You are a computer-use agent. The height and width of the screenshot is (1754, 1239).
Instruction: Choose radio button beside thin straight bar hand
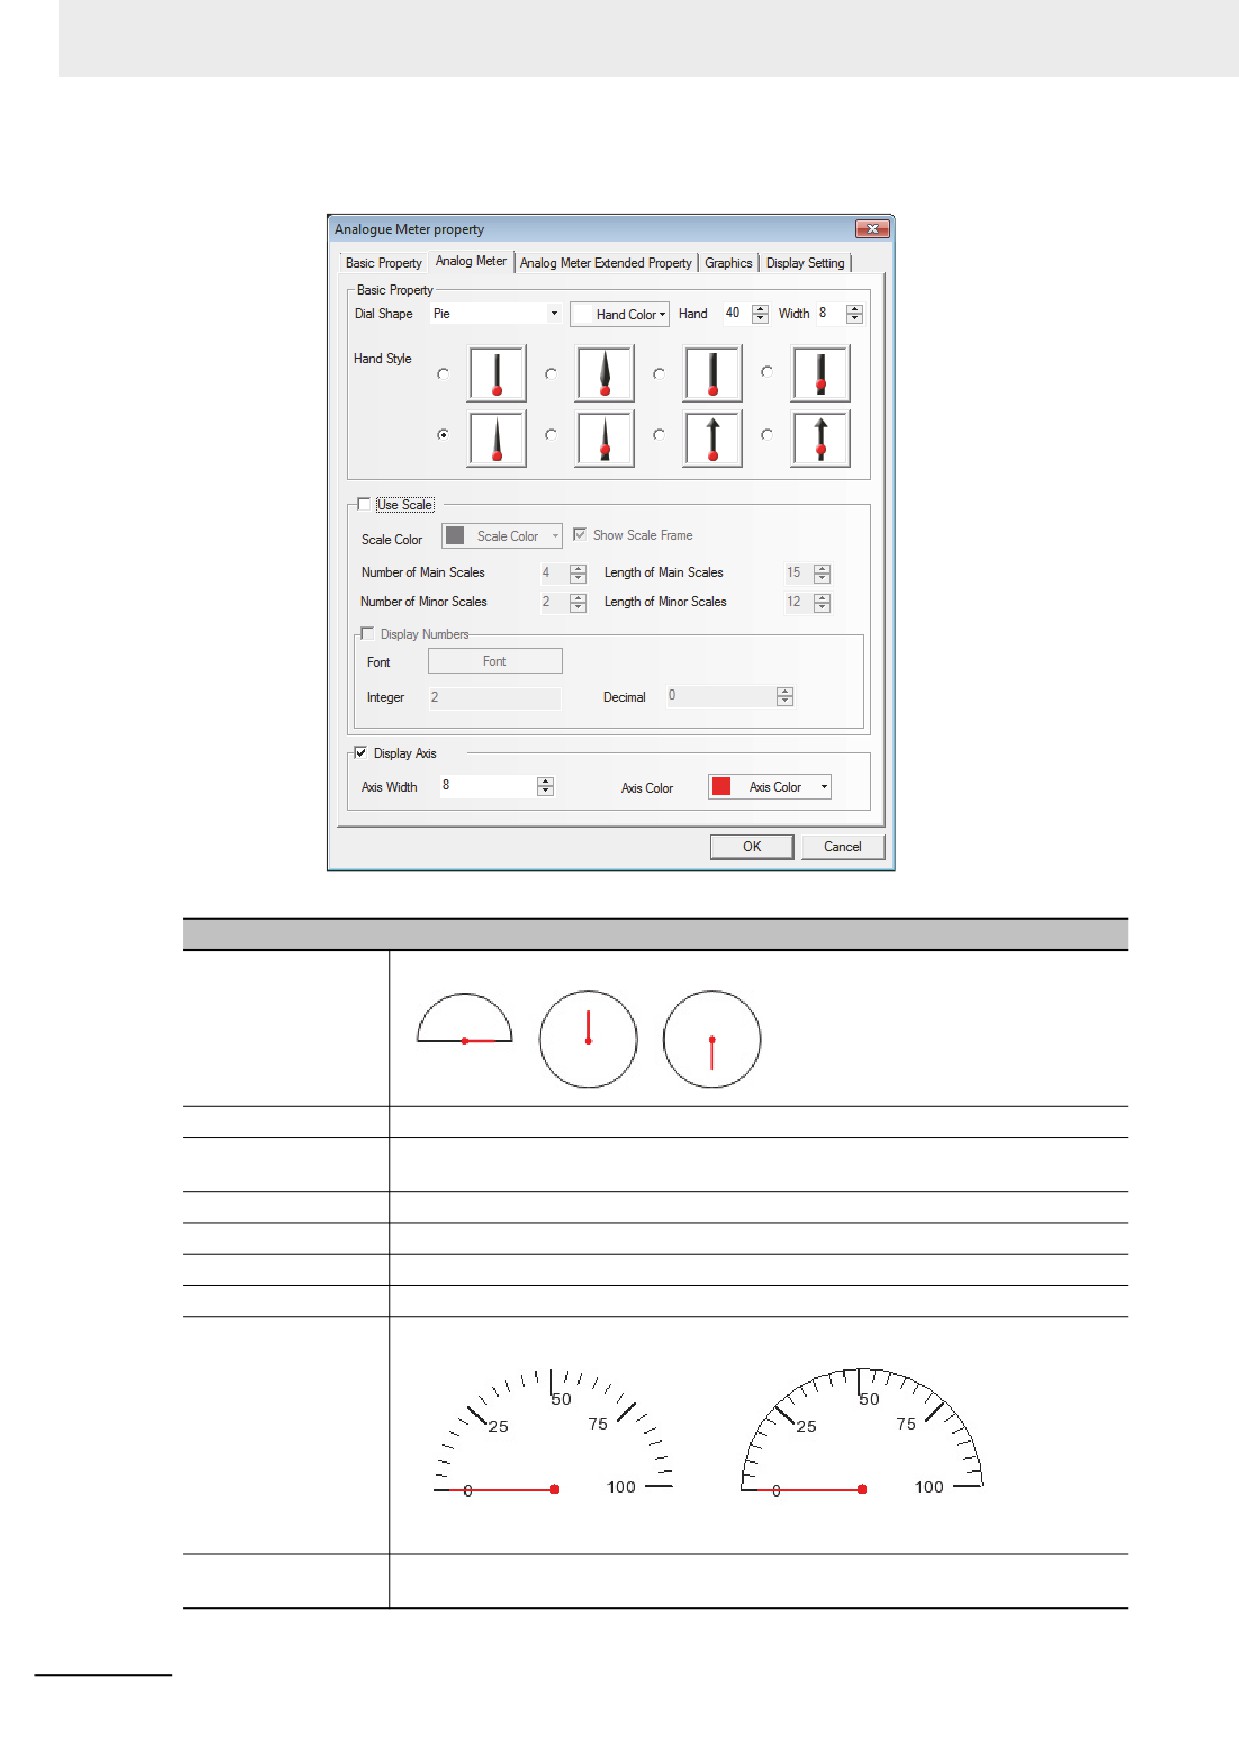[x=443, y=374]
